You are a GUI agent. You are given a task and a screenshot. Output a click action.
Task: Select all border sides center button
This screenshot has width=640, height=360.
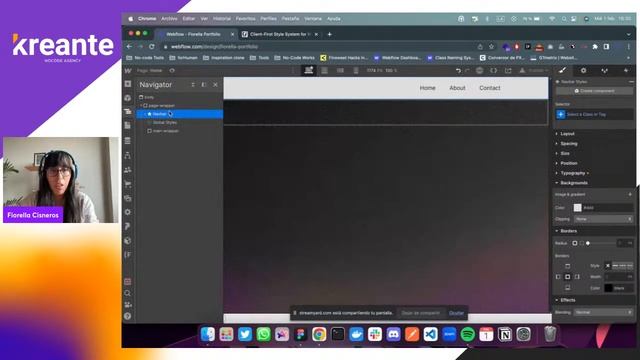click(x=567, y=277)
